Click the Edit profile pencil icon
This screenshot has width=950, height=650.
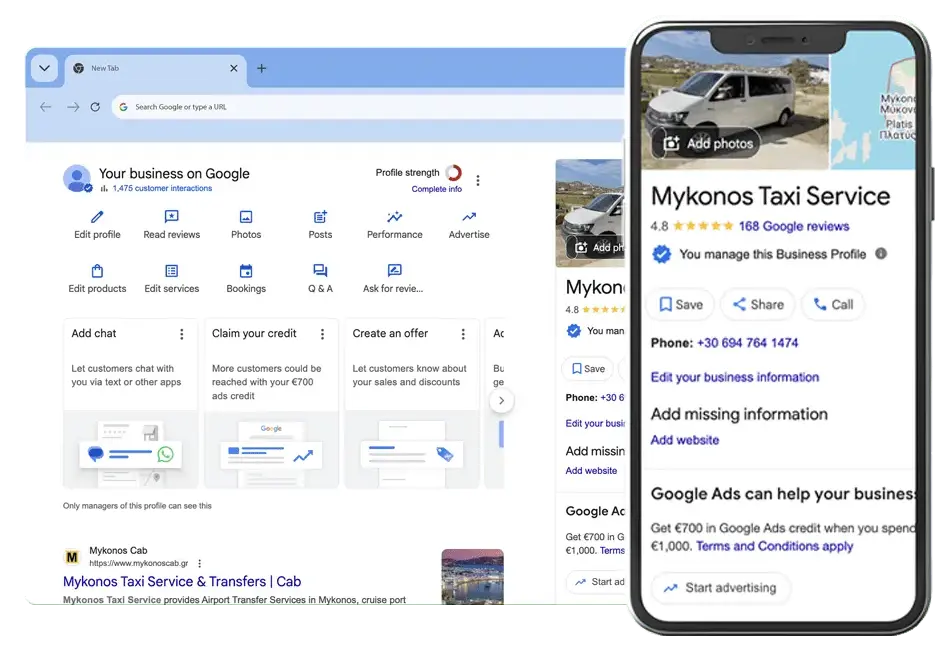coord(97,217)
